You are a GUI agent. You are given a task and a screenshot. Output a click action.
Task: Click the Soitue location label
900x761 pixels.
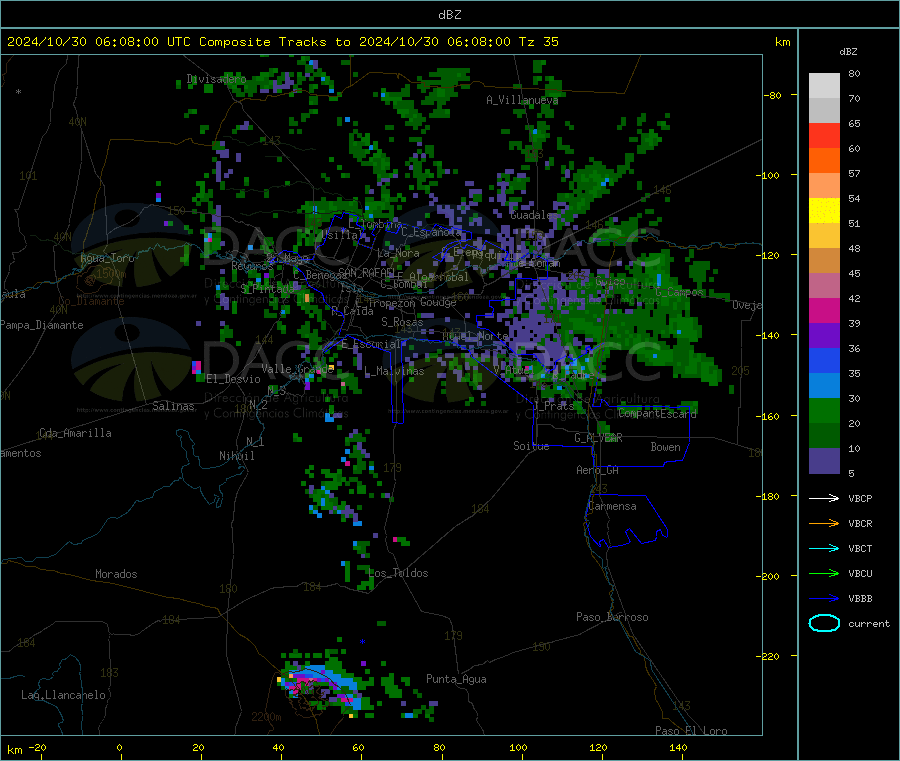tap(531, 446)
